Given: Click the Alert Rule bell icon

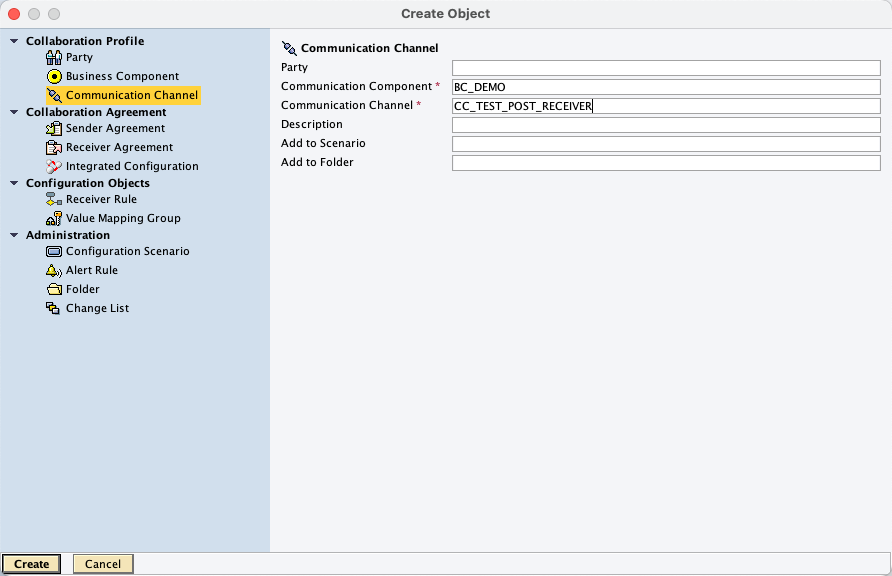Looking at the screenshot, I should 54,270.
